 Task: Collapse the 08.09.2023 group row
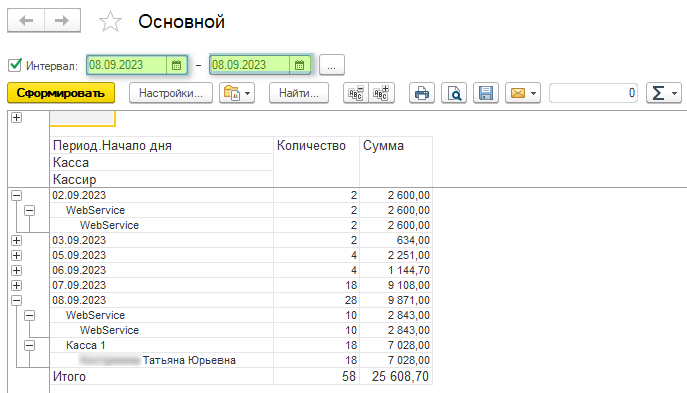17,300
